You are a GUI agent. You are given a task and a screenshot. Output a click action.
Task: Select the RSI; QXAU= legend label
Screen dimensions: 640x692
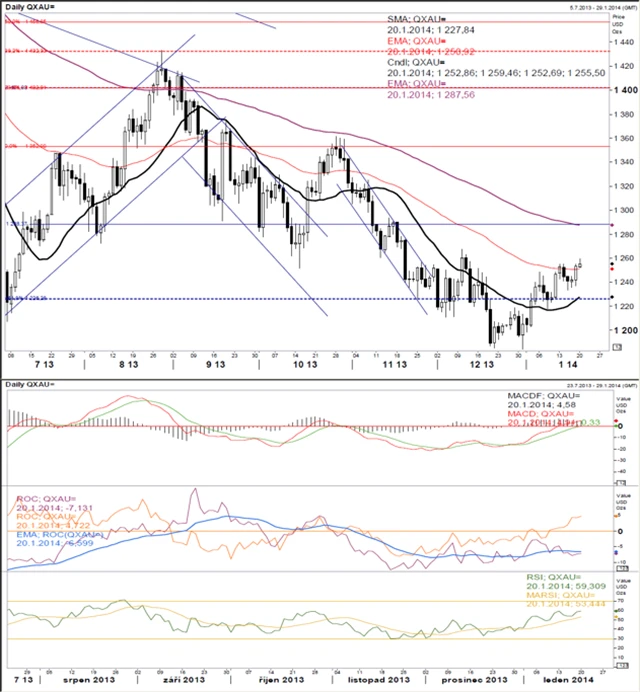[x=553, y=577]
